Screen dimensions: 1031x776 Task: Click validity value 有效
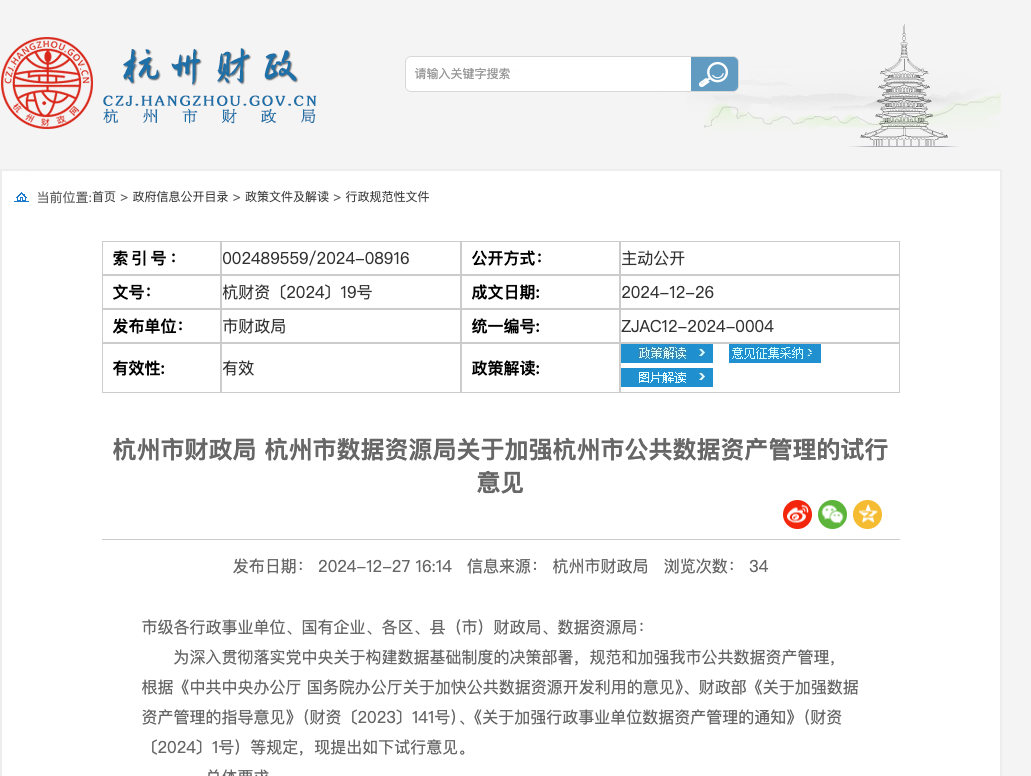click(x=238, y=368)
